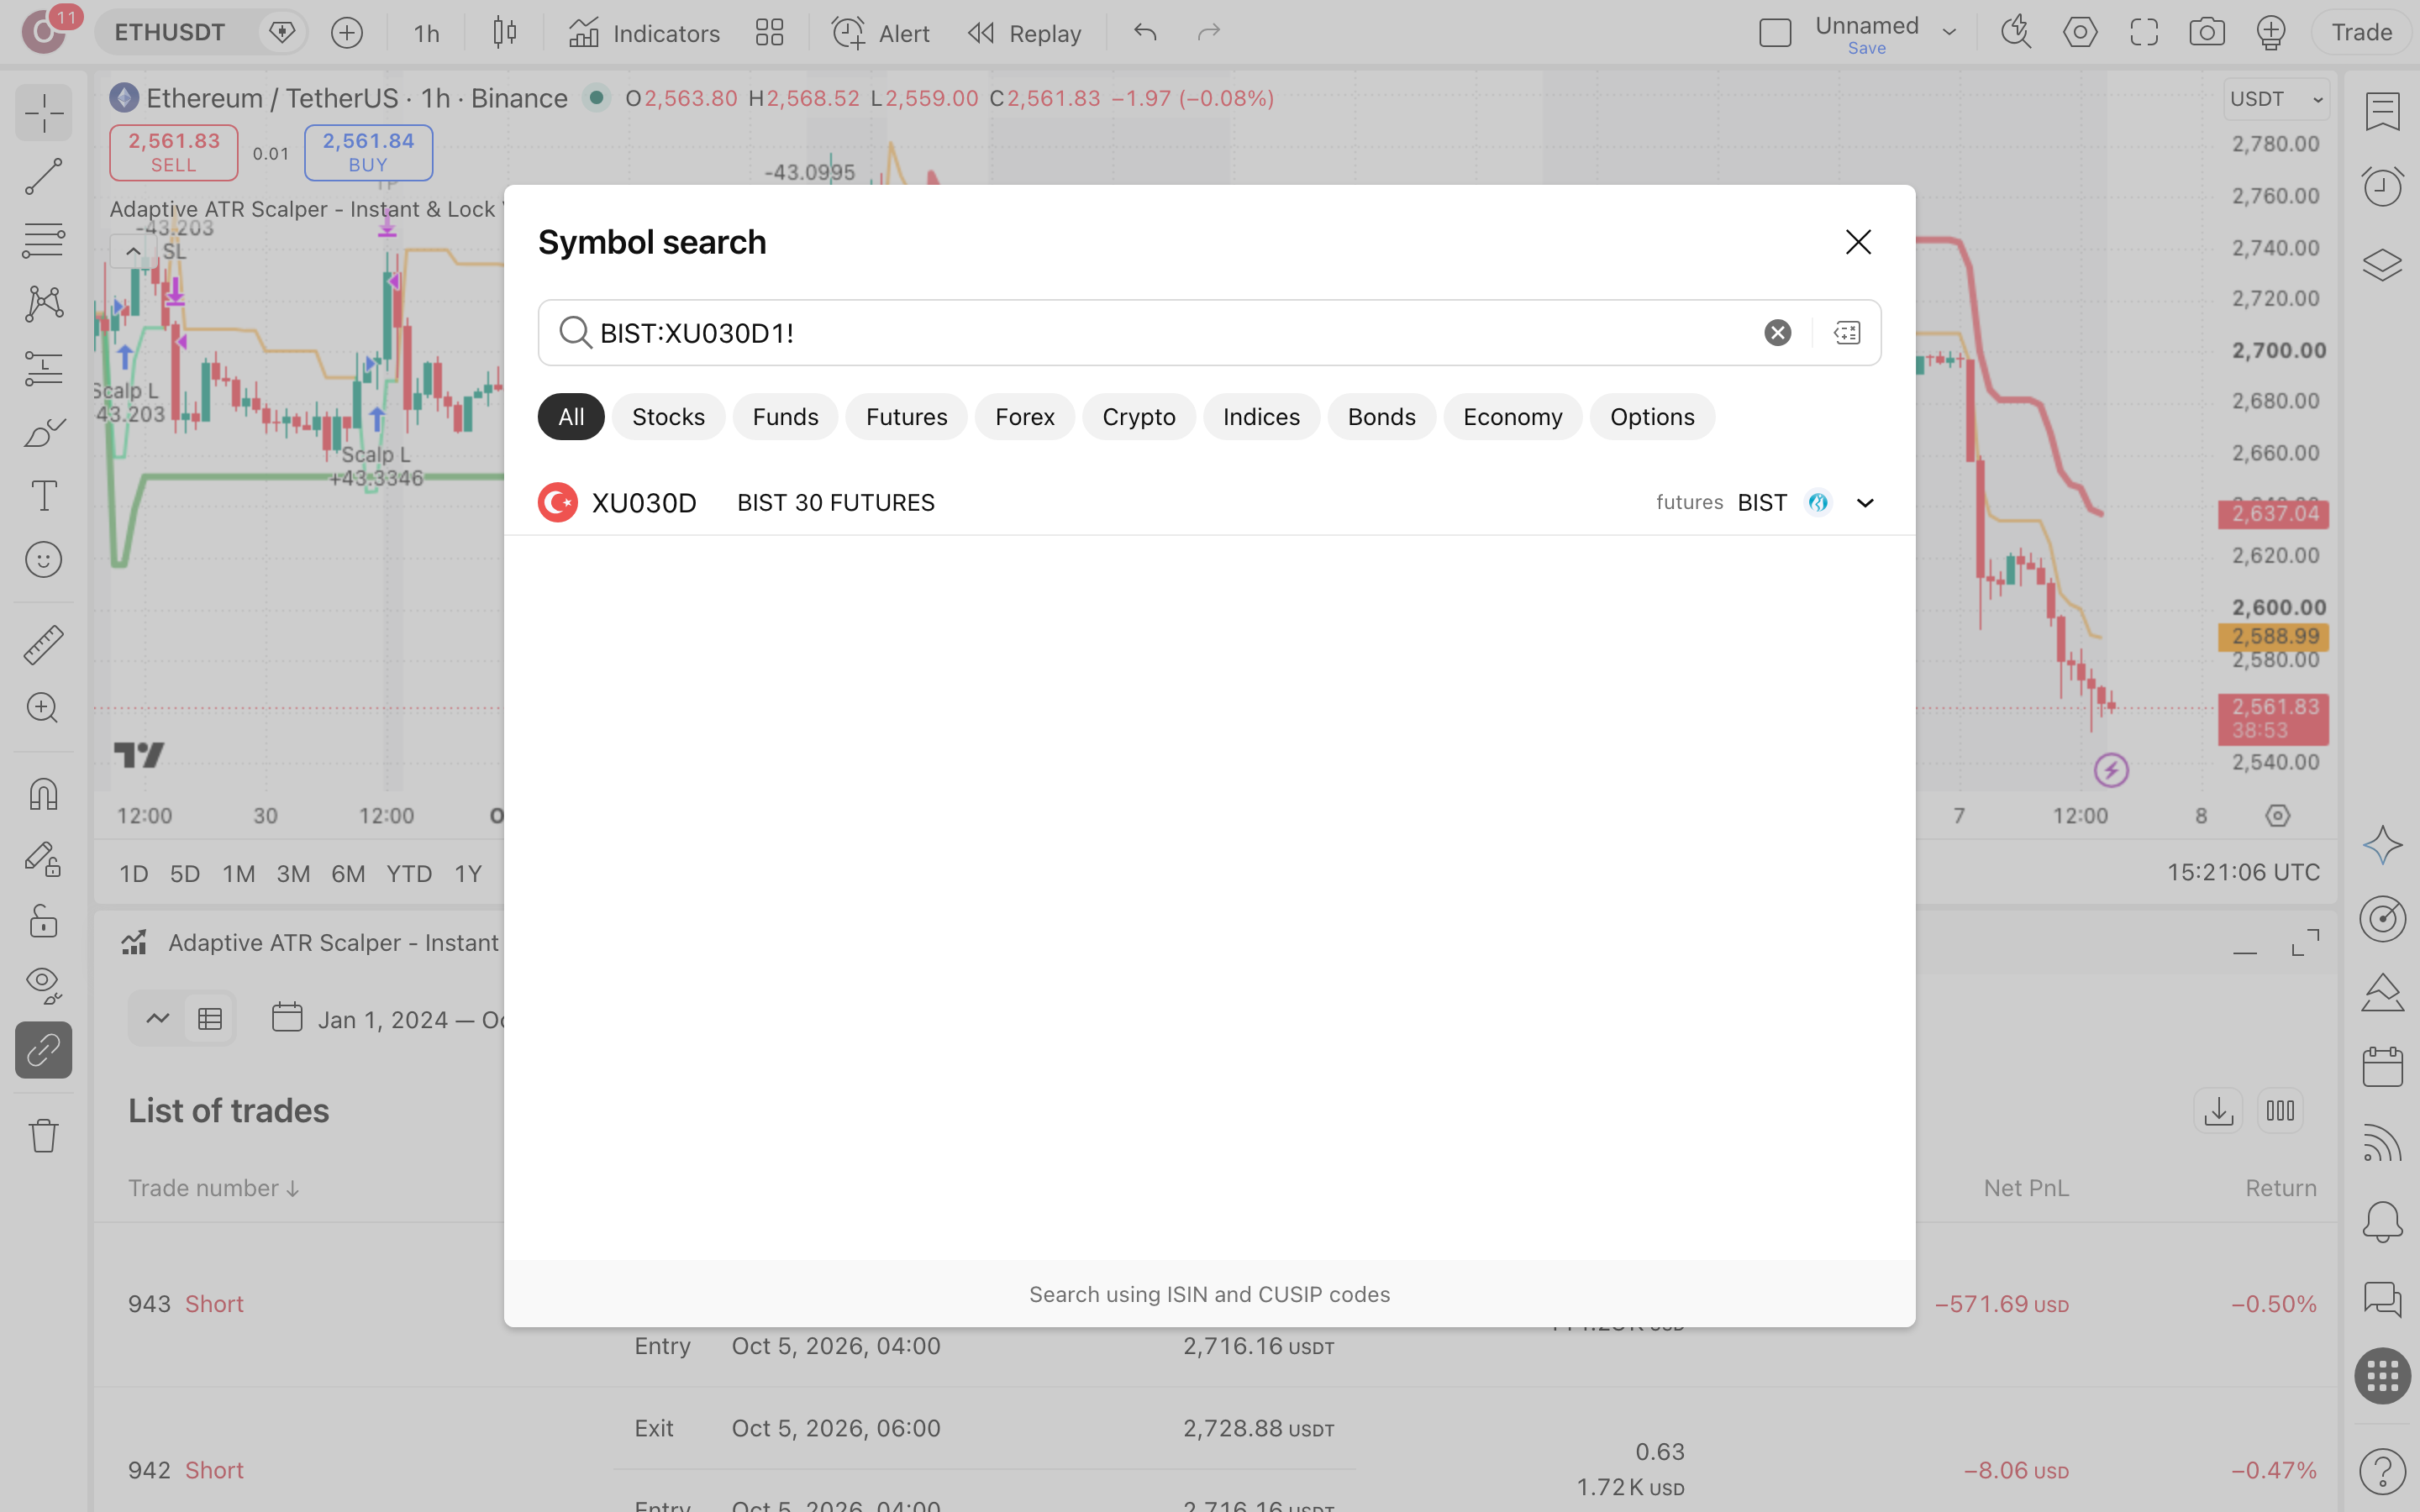The width and height of the screenshot is (2420, 1512).
Task: Select the Bonds filter pill
Action: pyautogui.click(x=1381, y=417)
